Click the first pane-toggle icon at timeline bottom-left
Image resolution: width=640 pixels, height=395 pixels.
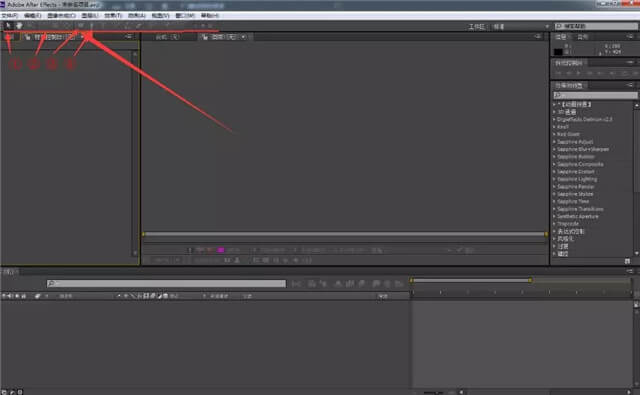click(x=4, y=392)
